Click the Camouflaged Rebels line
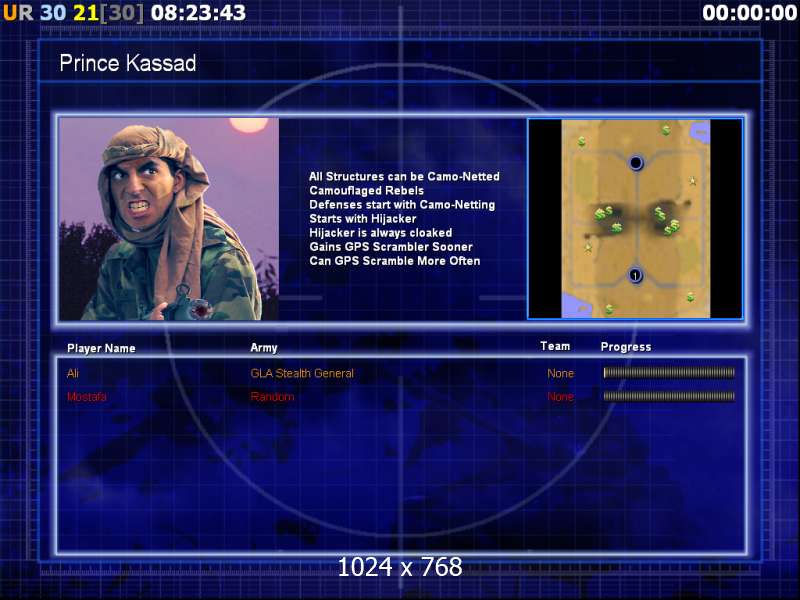This screenshot has width=800, height=600. pyautogui.click(x=366, y=191)
